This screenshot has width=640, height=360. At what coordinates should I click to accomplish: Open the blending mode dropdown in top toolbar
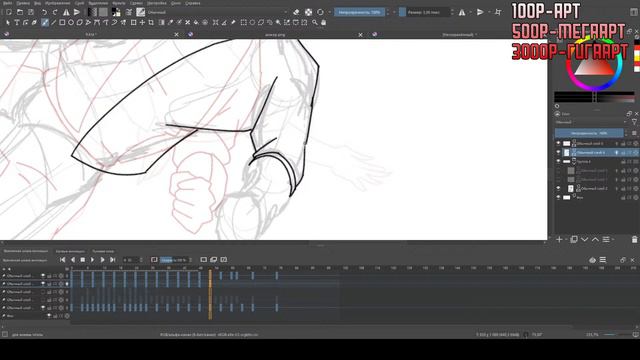click(217, 12)
